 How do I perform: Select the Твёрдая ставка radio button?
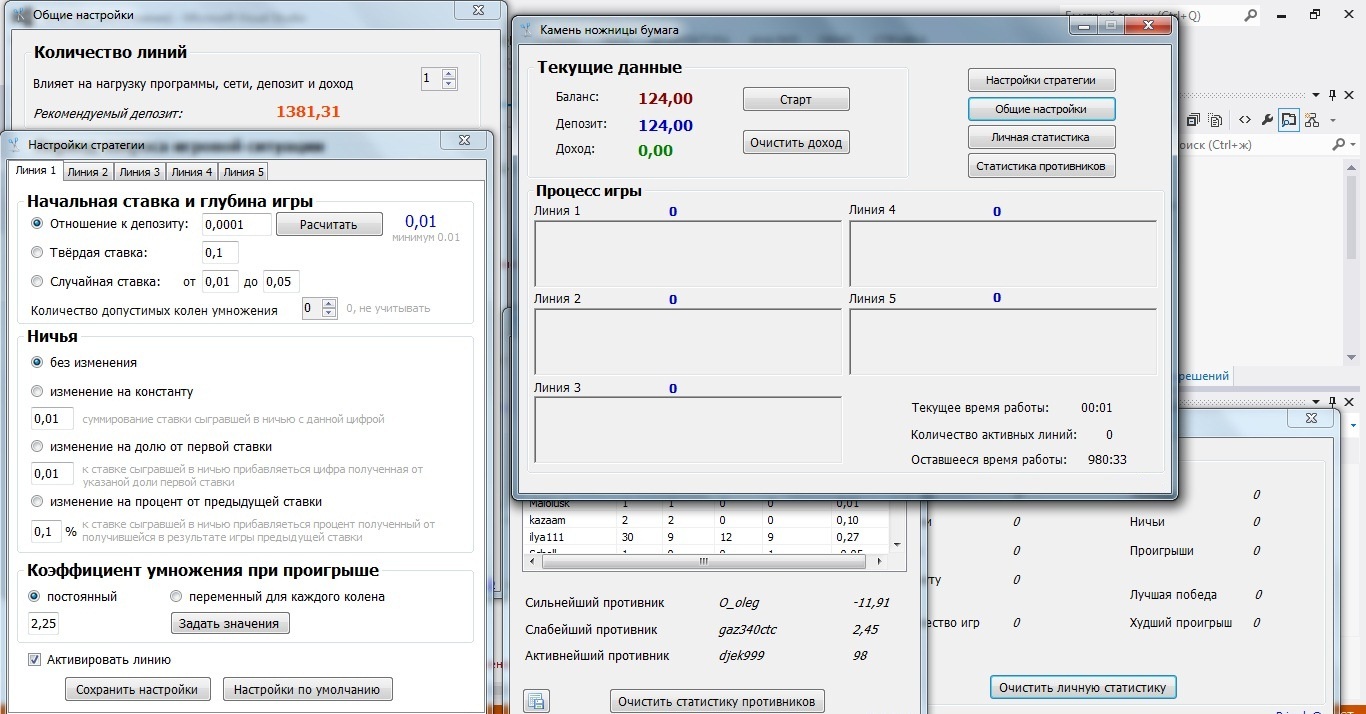tap(38, 253)
